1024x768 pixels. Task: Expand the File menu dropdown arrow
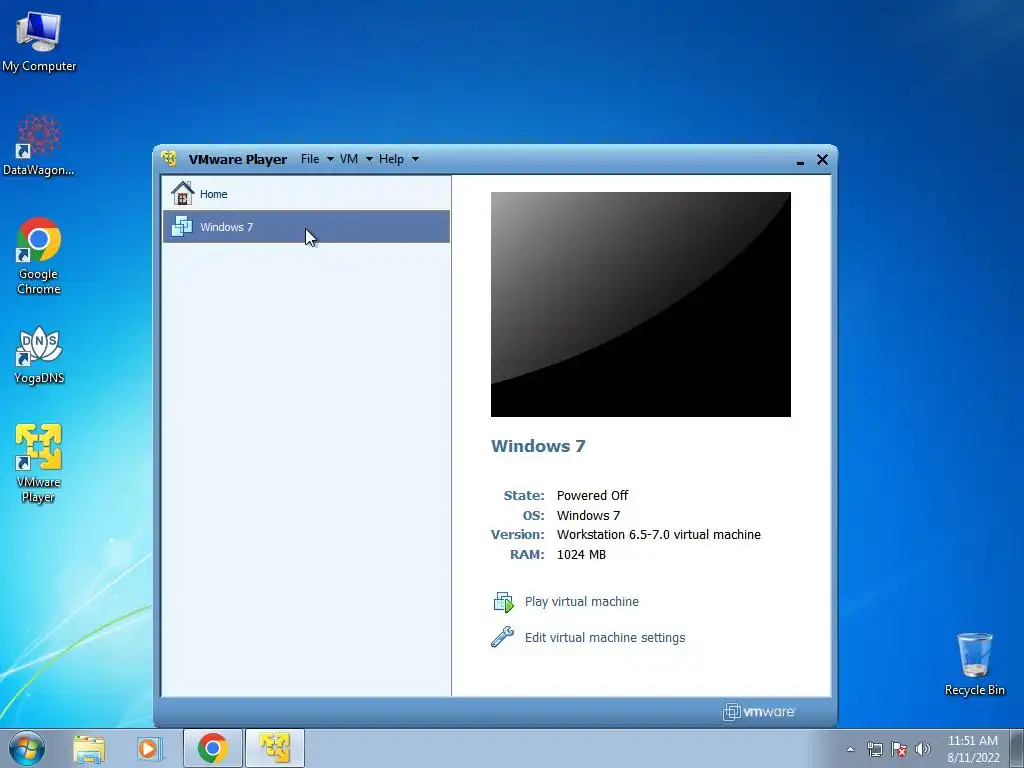click(x=330, y=159)
